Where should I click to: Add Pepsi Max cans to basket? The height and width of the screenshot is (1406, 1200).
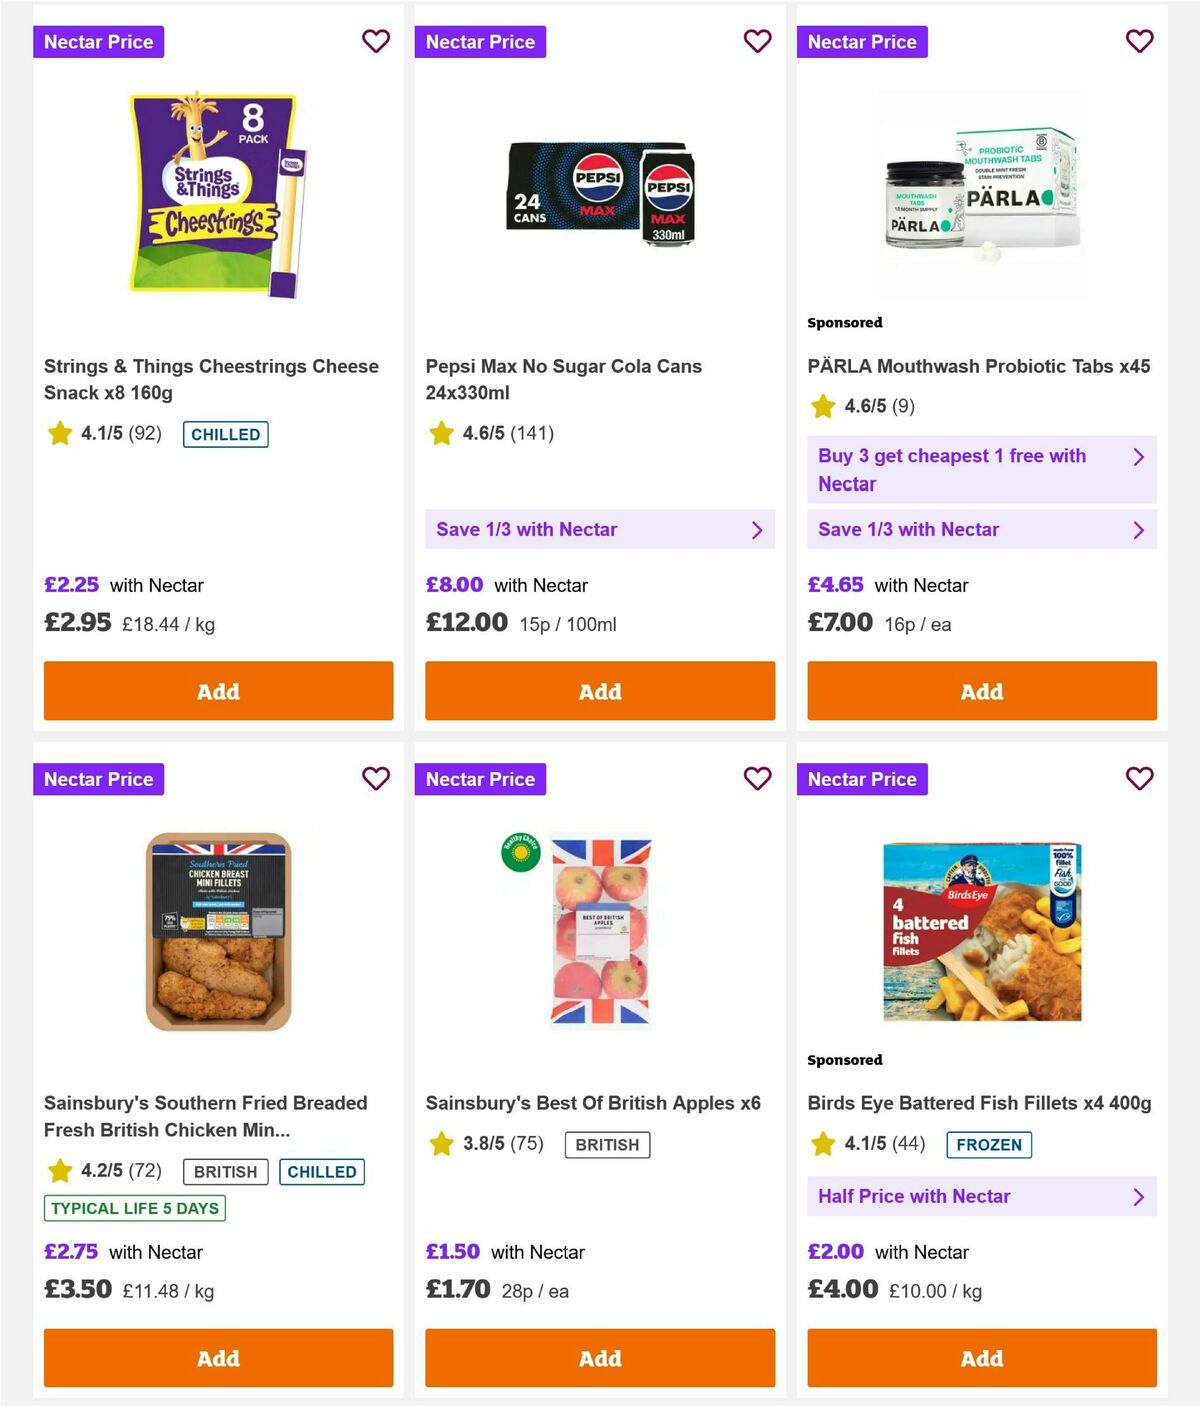point(600,691)
